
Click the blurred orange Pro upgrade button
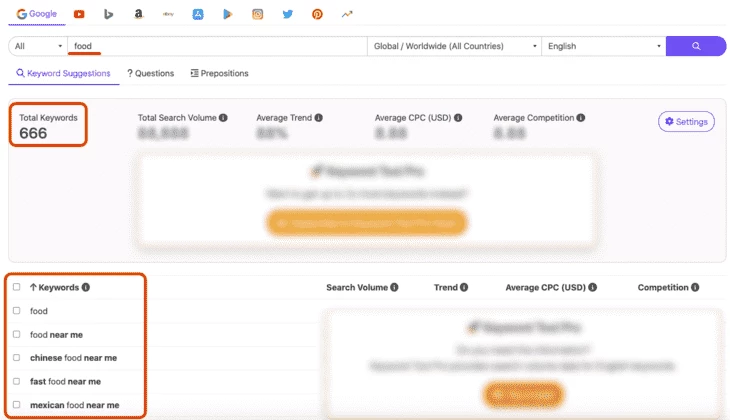pos(367,223)
